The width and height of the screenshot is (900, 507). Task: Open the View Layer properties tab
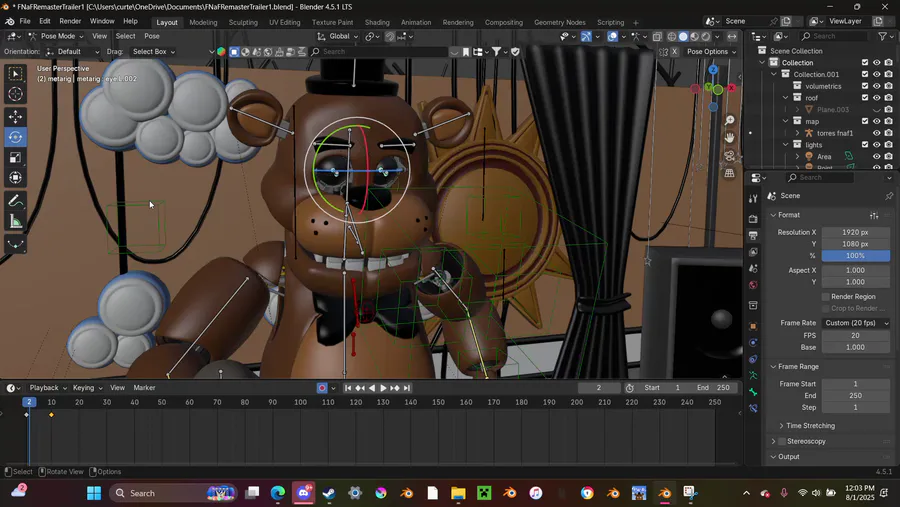[753, 252]
